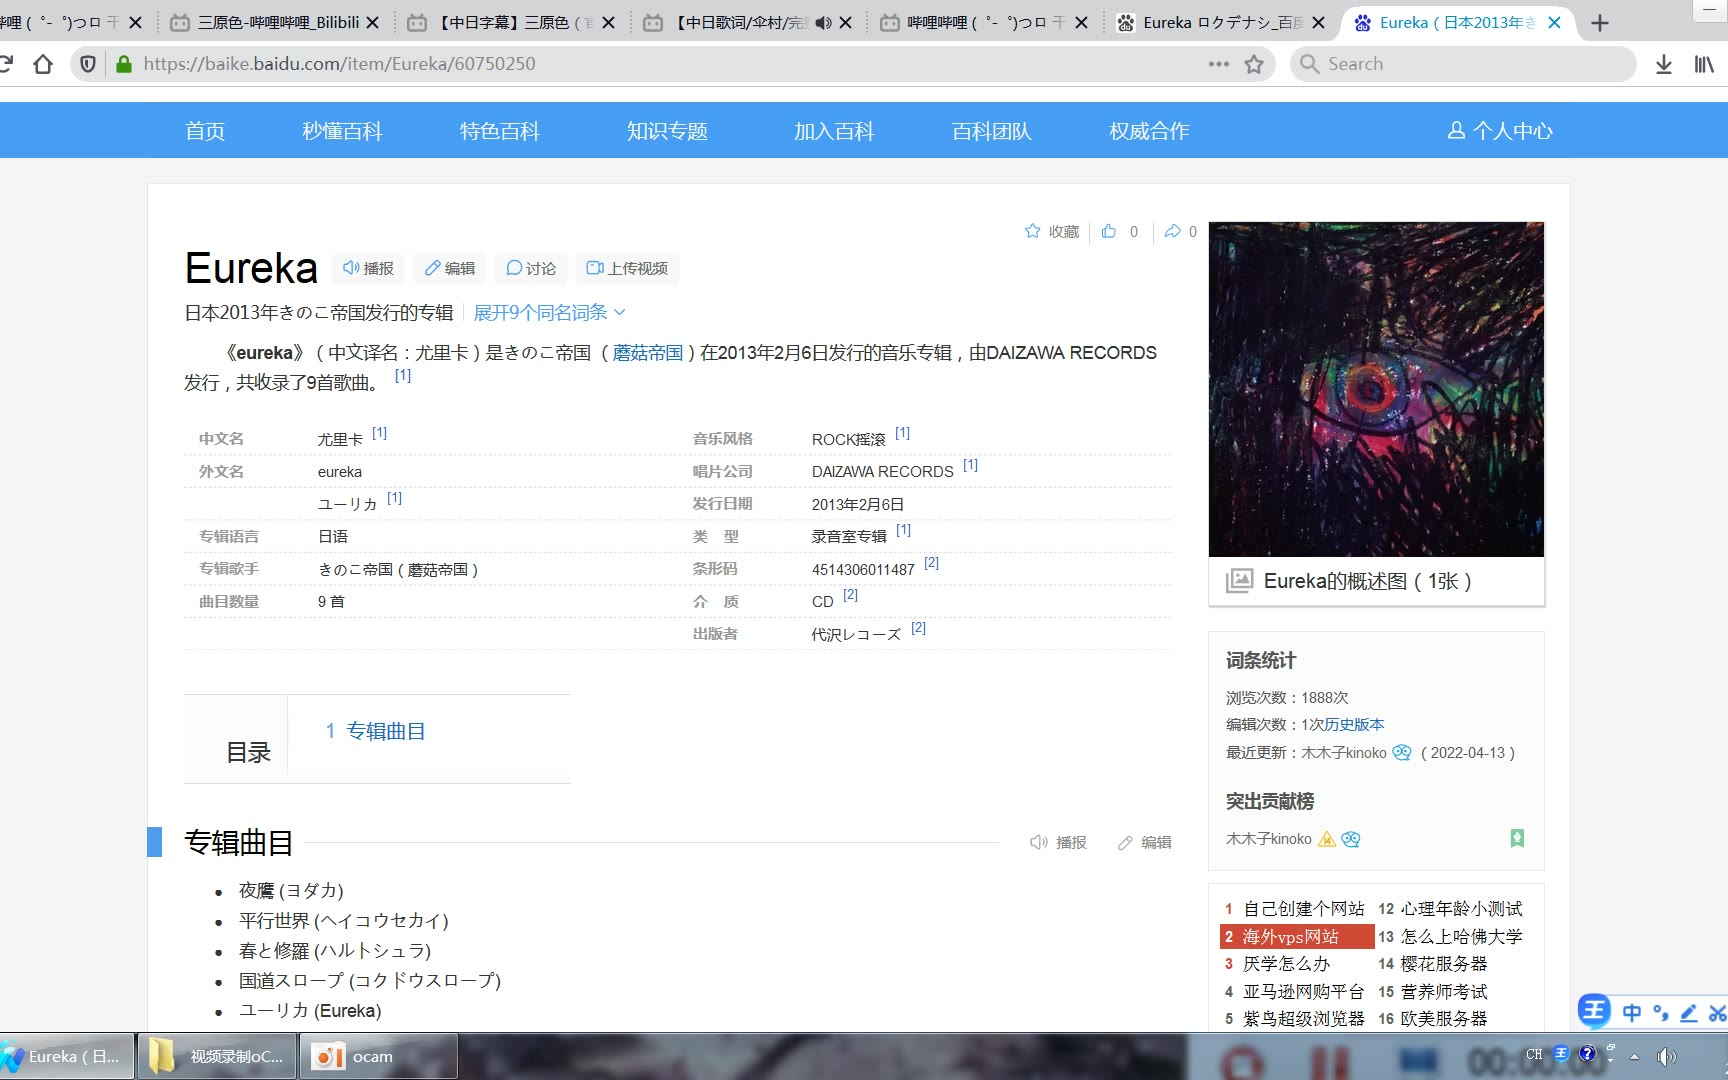This screenshot has width=1728, height=1080.
Task: Open 历史版本 link
Action: 1354,724
